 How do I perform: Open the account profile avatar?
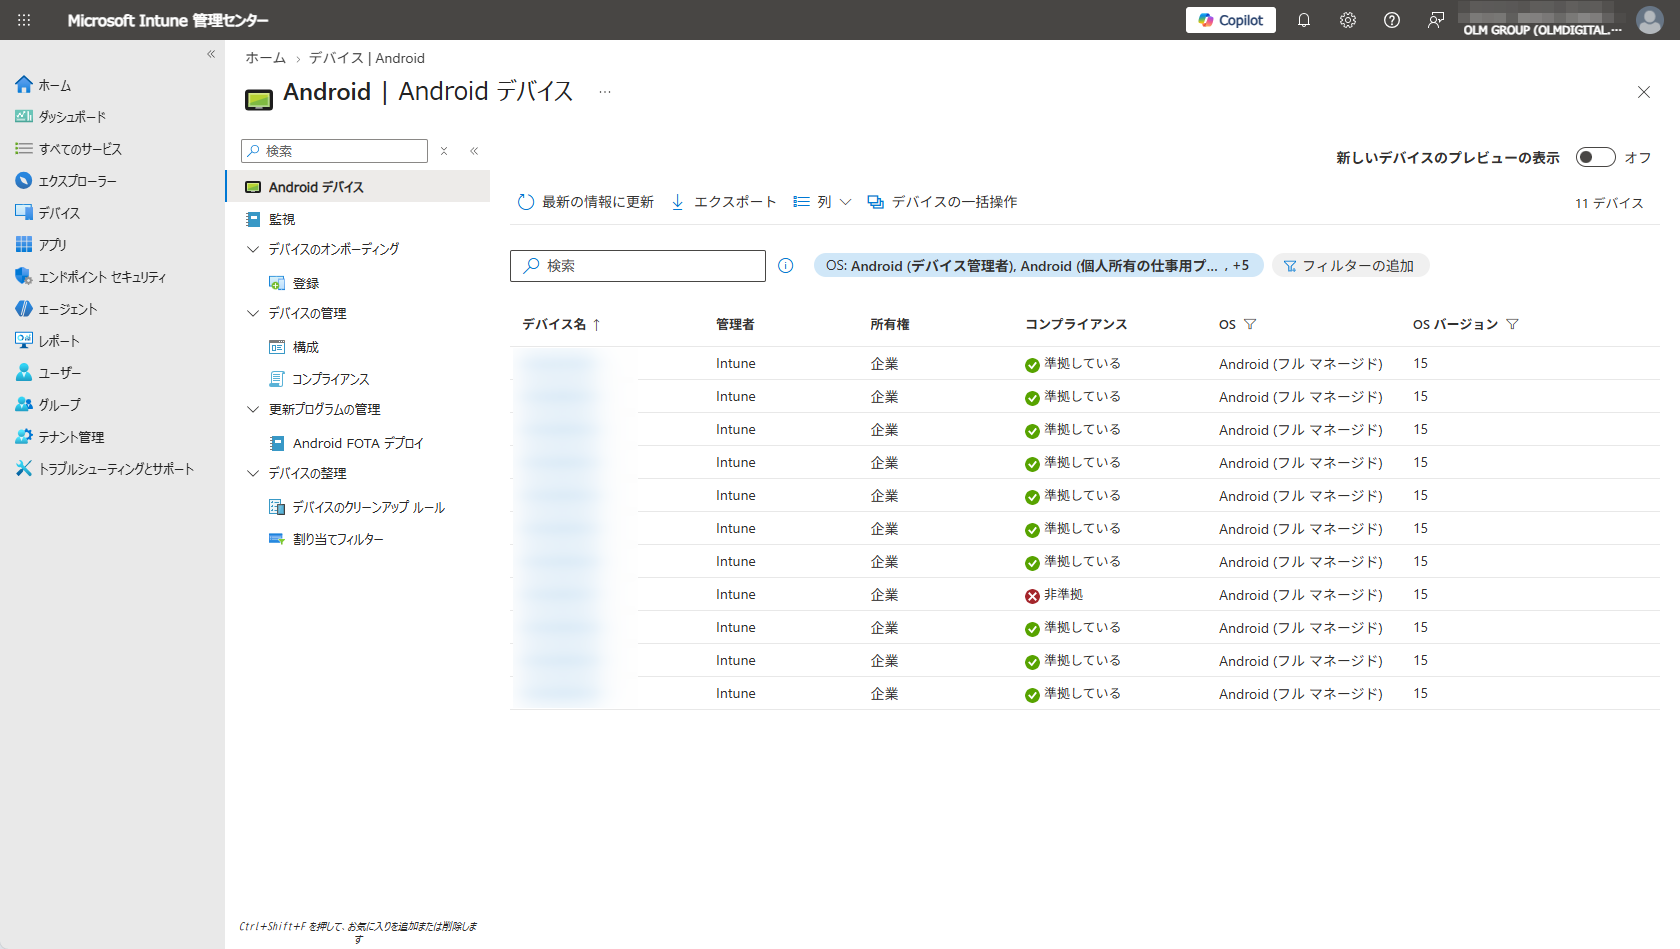pos(1649,20)
